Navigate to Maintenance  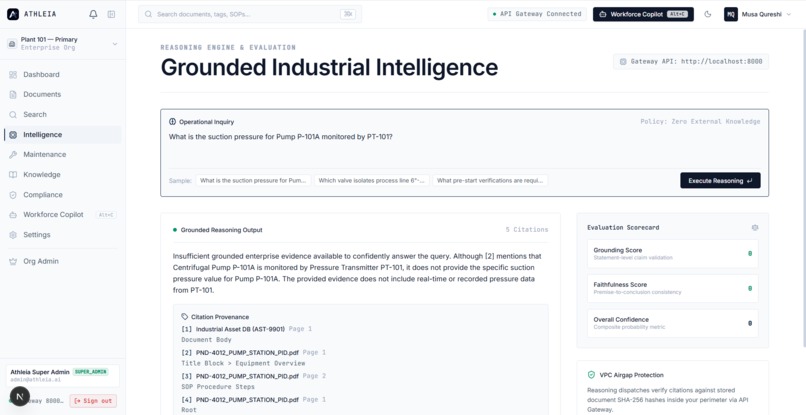(x=63, y=155)
